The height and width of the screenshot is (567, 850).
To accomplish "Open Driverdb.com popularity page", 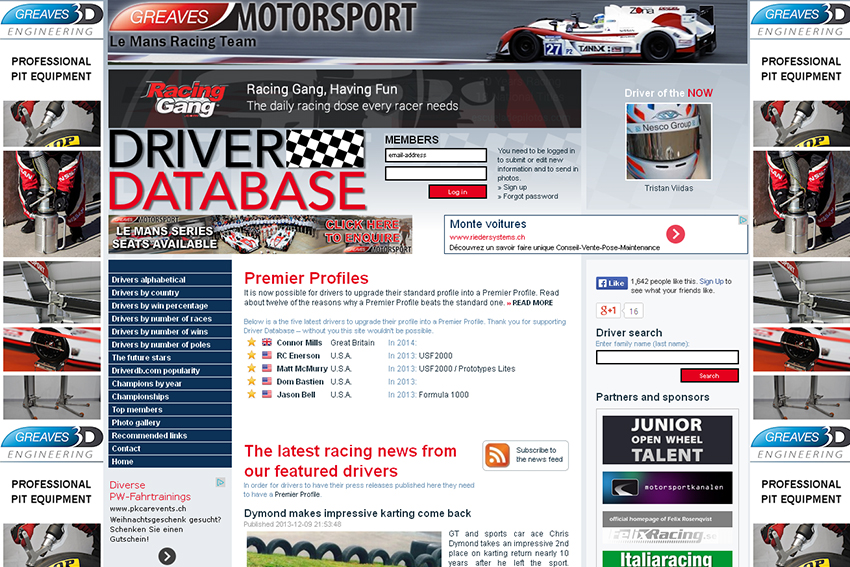I will 170,371.
